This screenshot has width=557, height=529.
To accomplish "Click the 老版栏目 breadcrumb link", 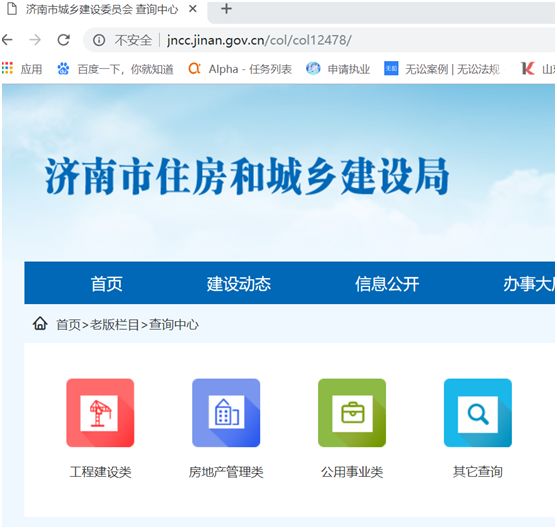I will 114,324.
